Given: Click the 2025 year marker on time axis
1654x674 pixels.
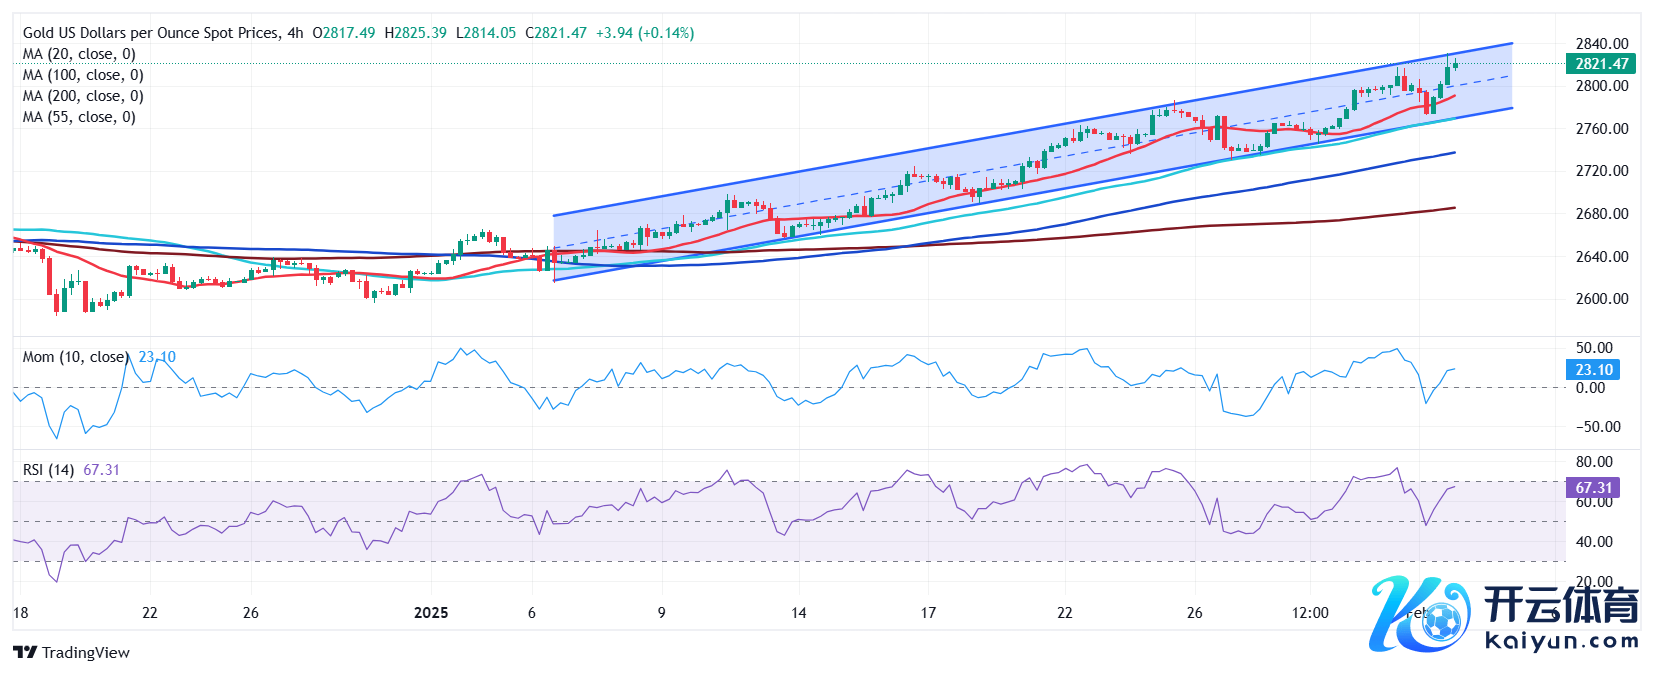Looking at the screenshot, I should (x=431, y=613).
